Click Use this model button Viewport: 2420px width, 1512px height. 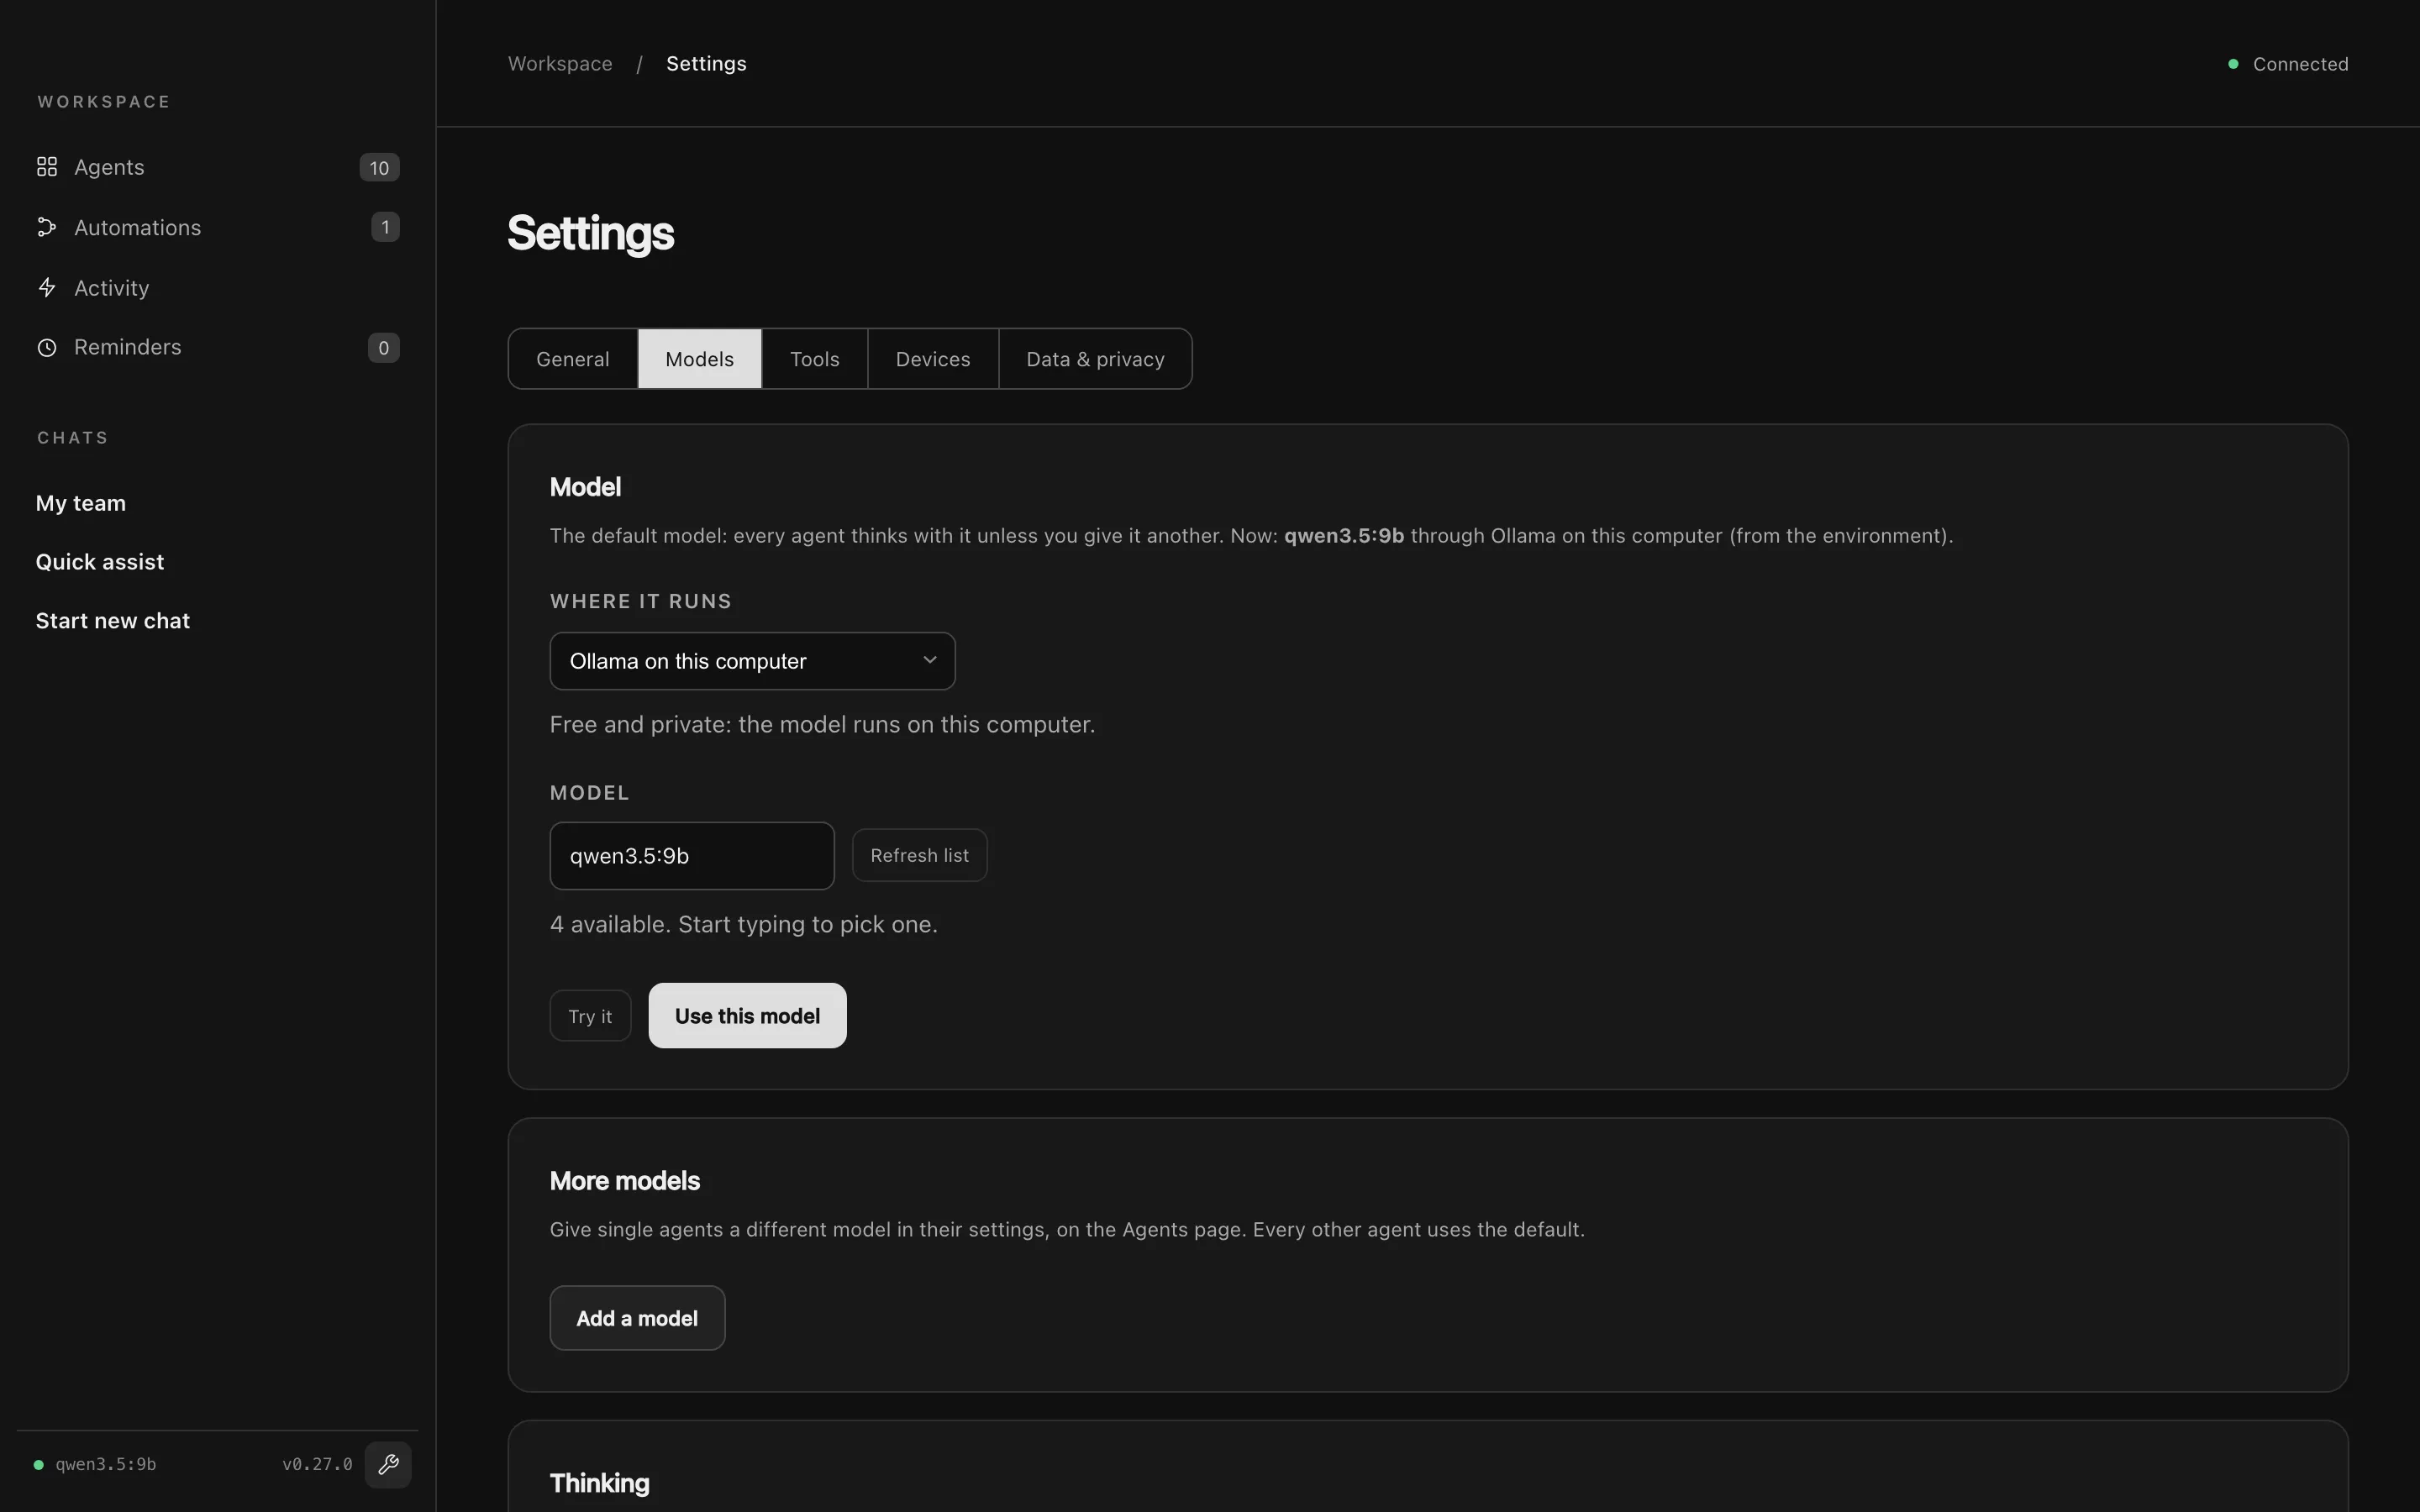coord(747,1016)
